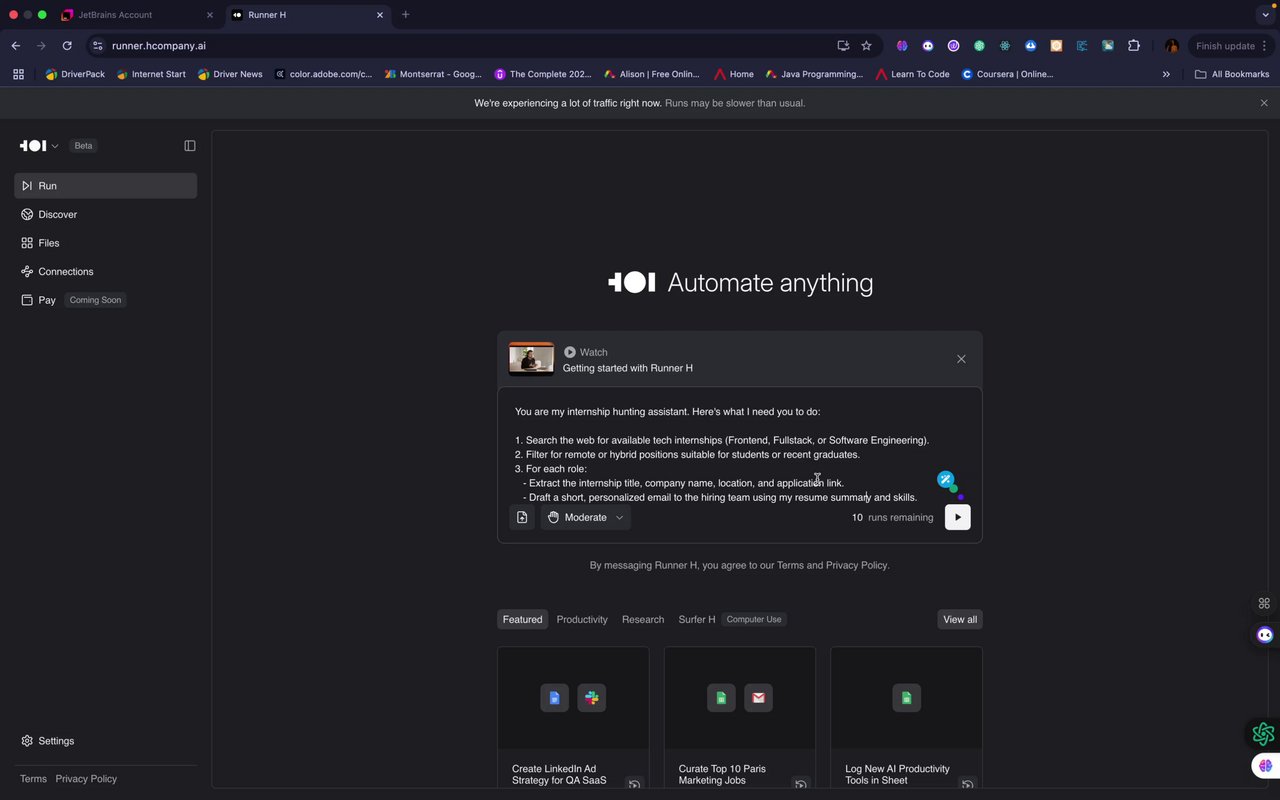Click the install app icon in address bar
Viewport: 1280px width, 800px height.
pyautogui.click(x=843, y=46)
